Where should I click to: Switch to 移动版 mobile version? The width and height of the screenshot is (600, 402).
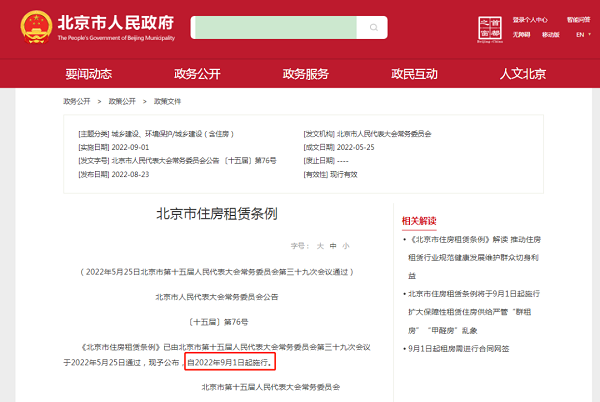coord(551,35)
